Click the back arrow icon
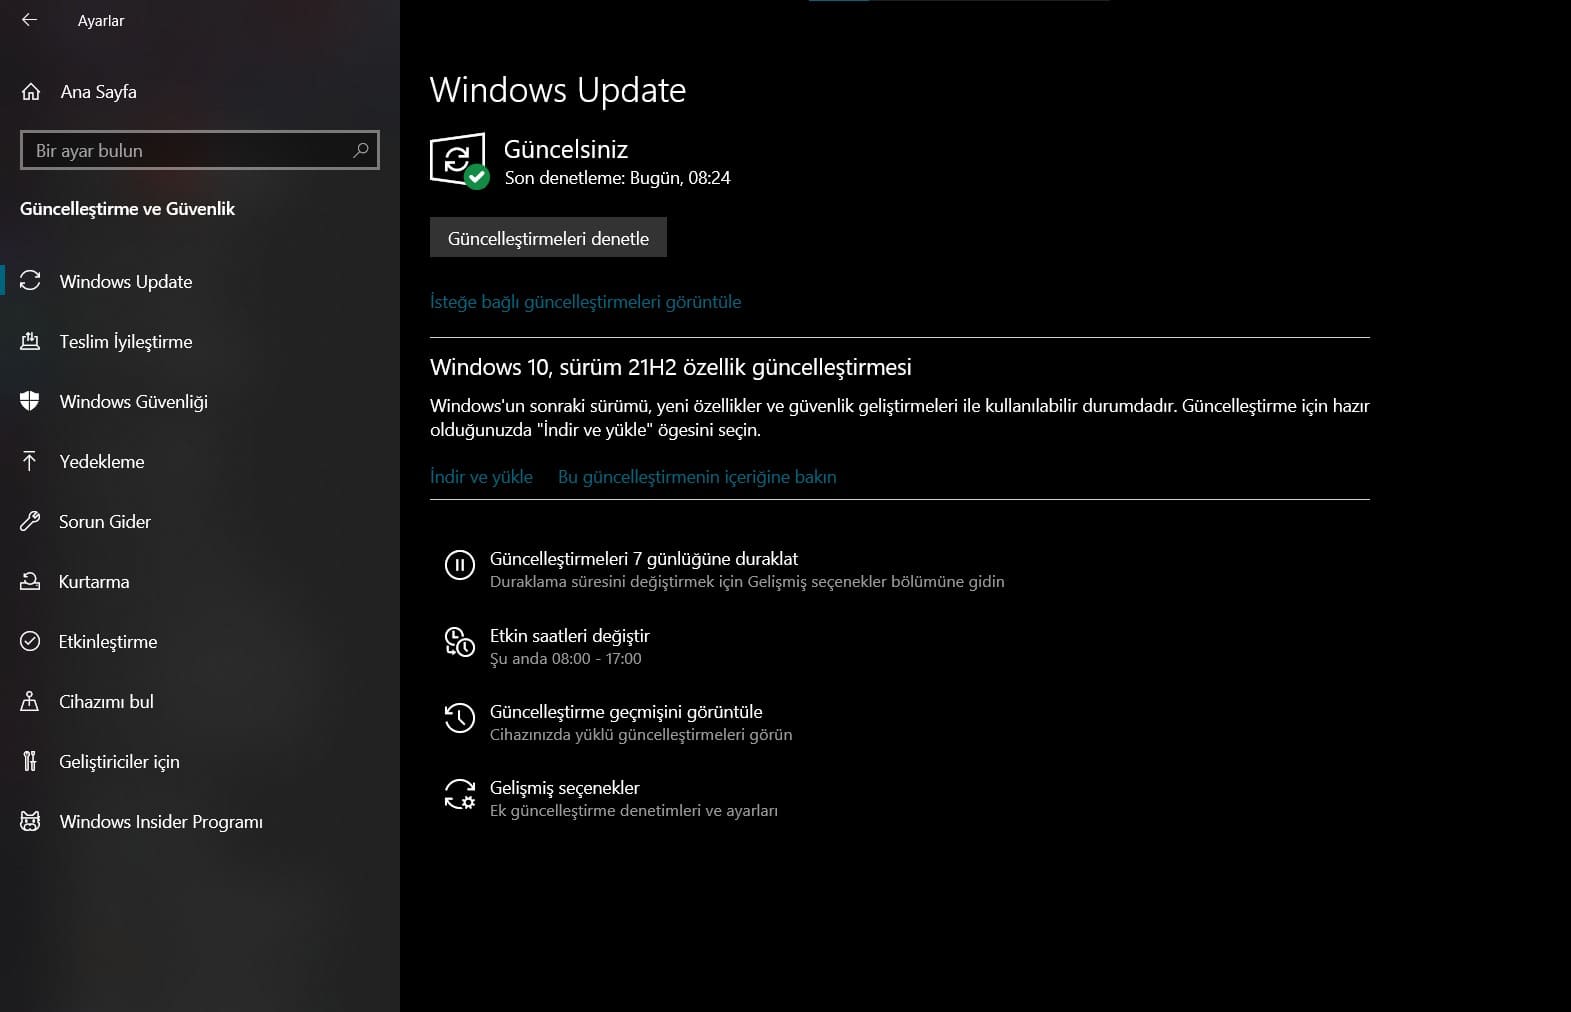This screenshot has height=1012, width=1571. point(29,20)
